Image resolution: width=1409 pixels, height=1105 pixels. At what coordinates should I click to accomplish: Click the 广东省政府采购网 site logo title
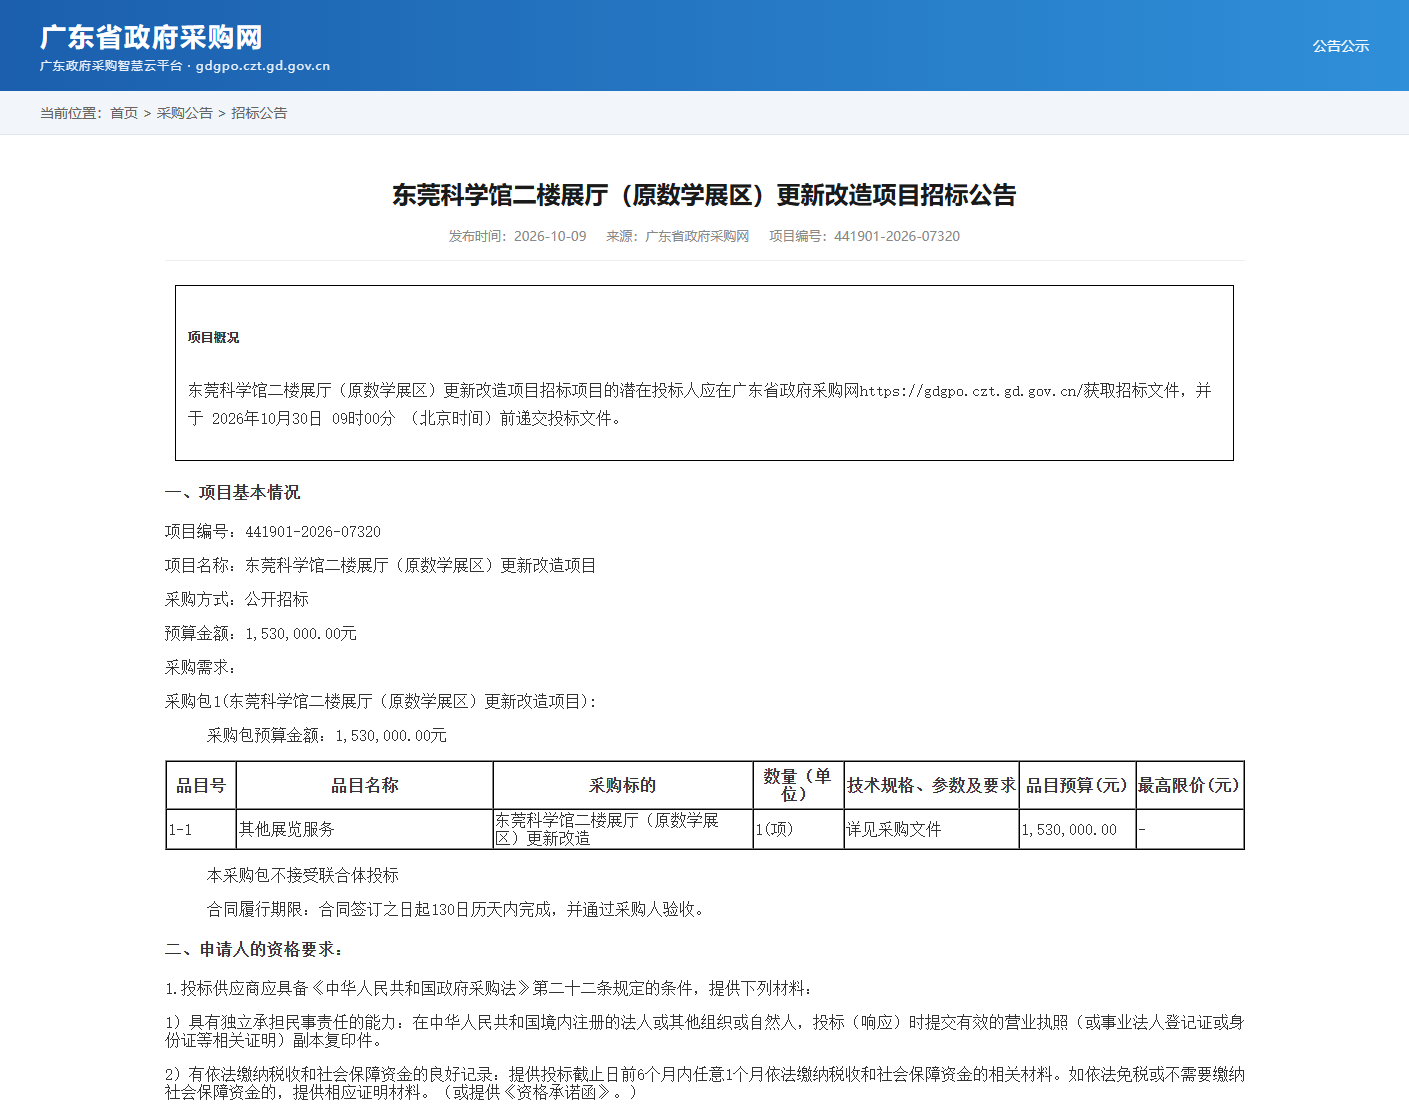(x=151, y=37)
